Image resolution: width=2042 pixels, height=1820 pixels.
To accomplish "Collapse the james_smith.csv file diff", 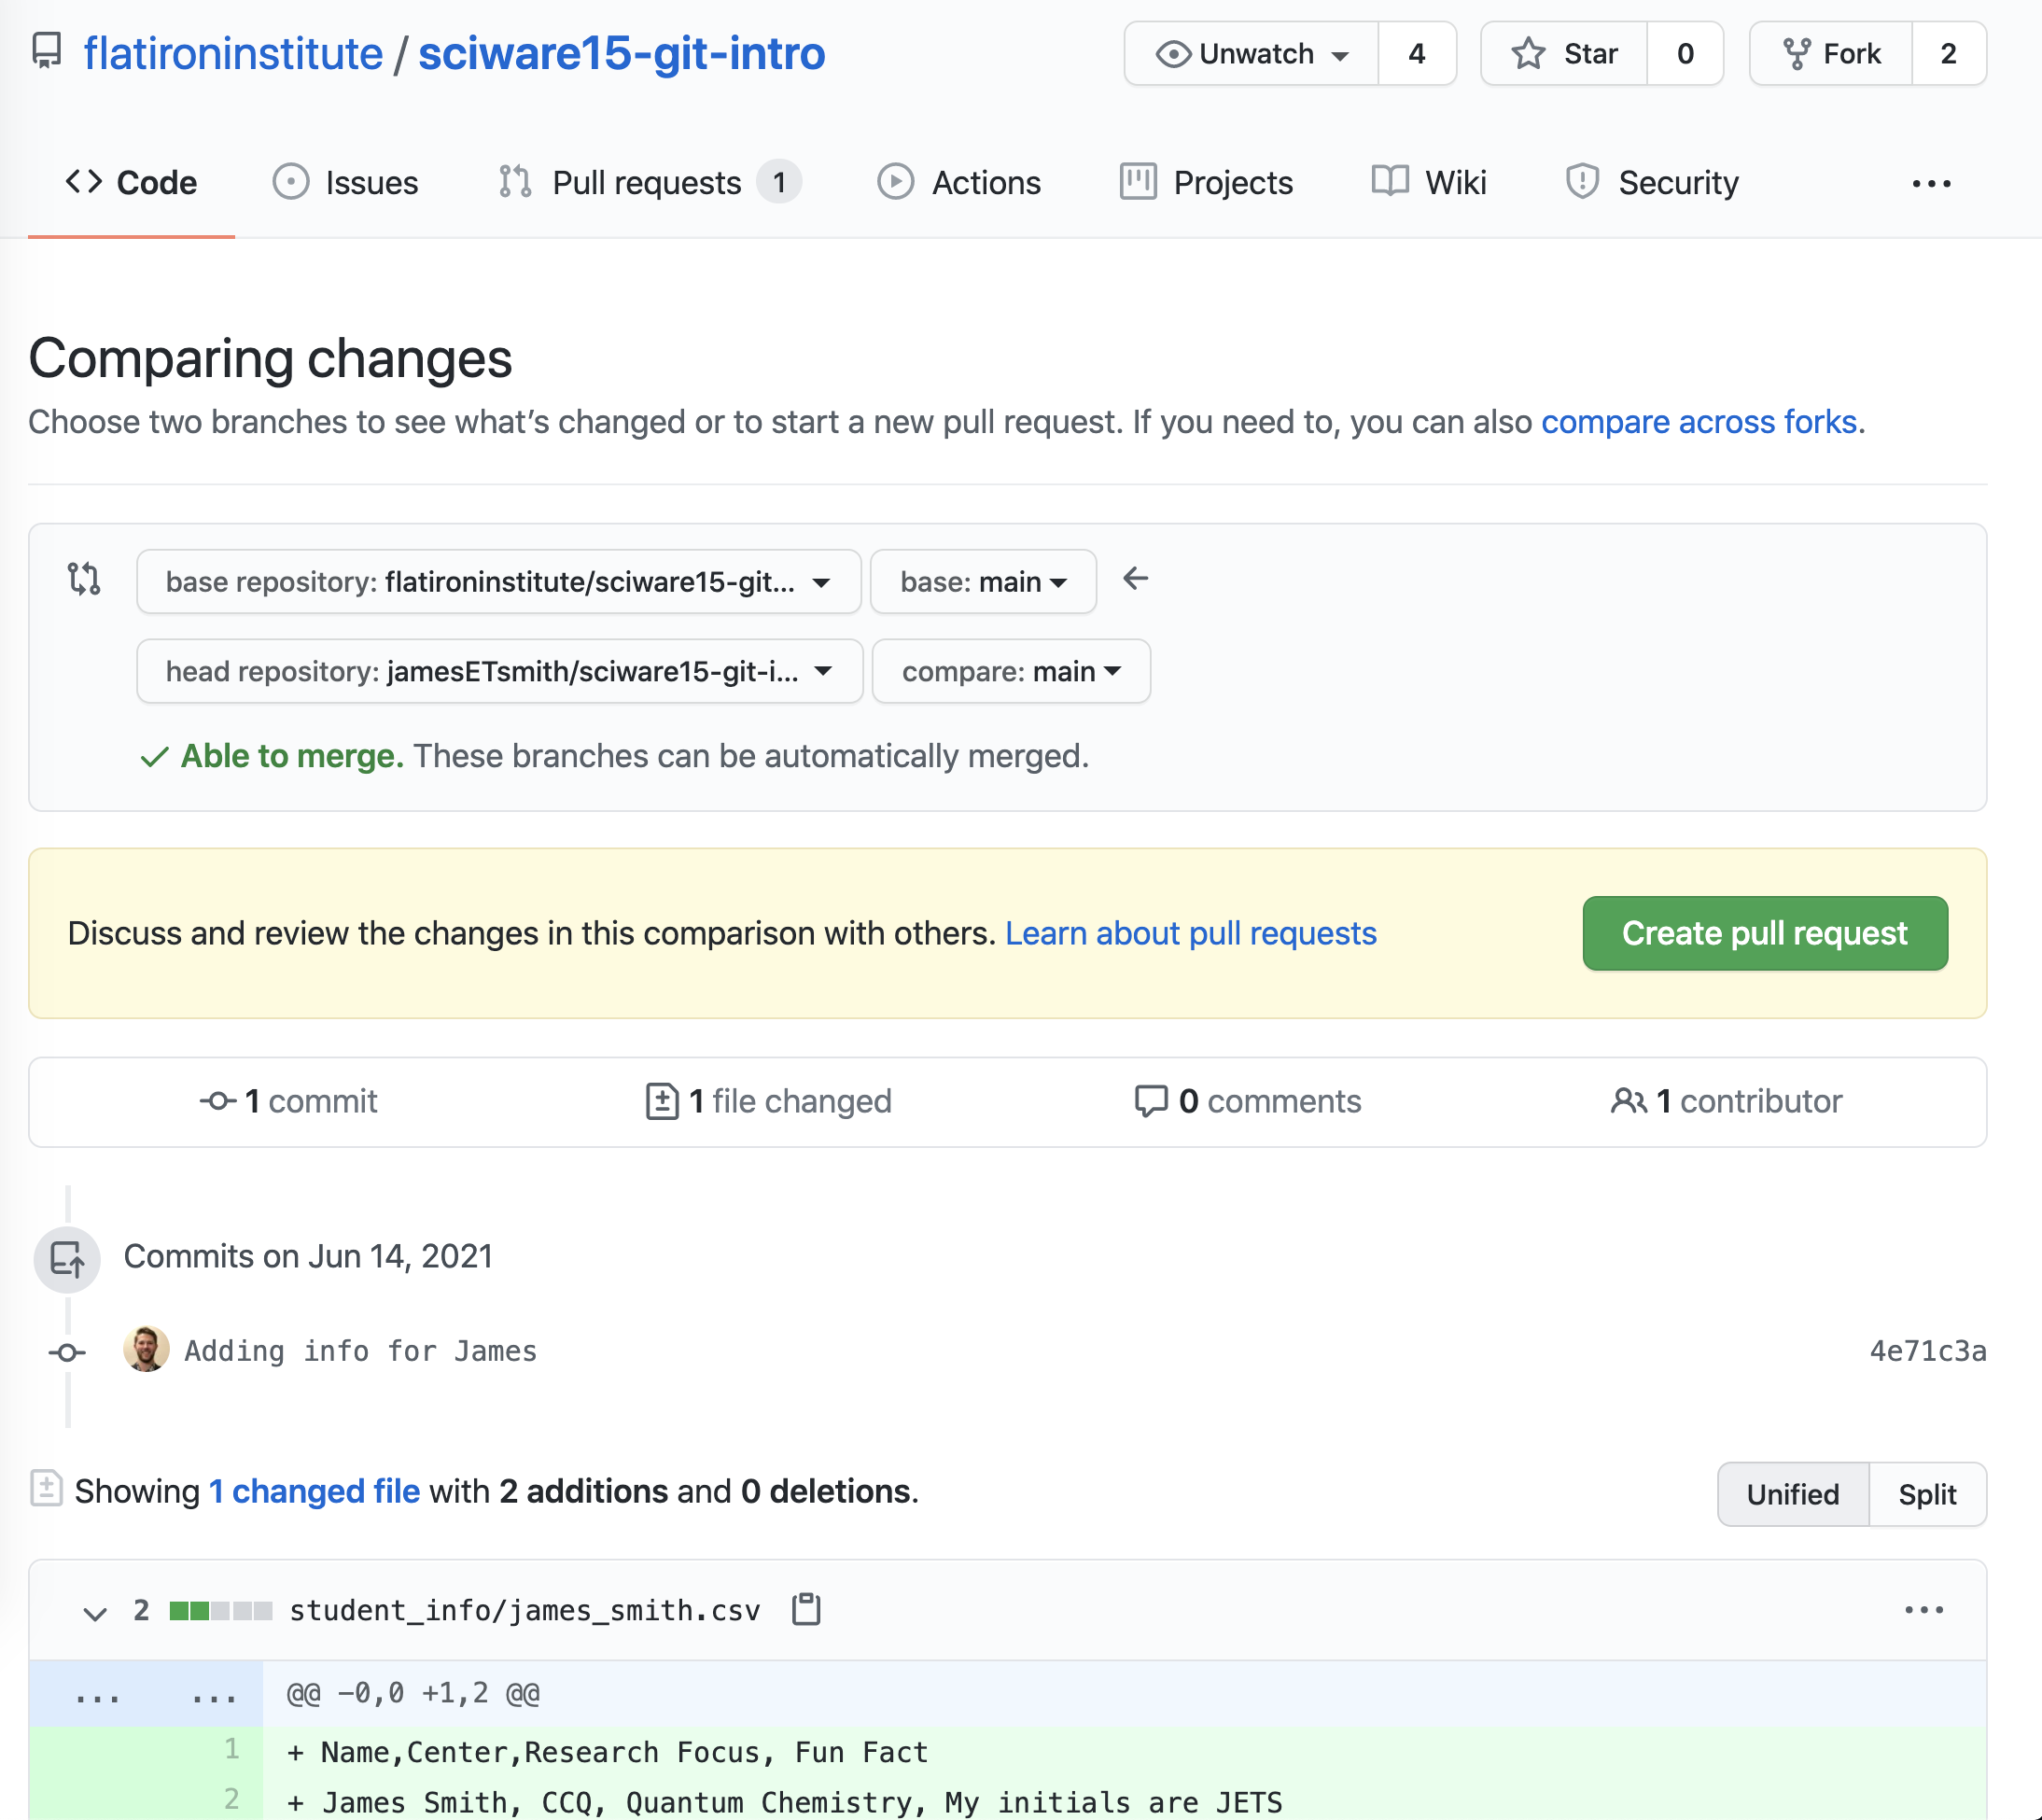I will [x=95, y=1612].
